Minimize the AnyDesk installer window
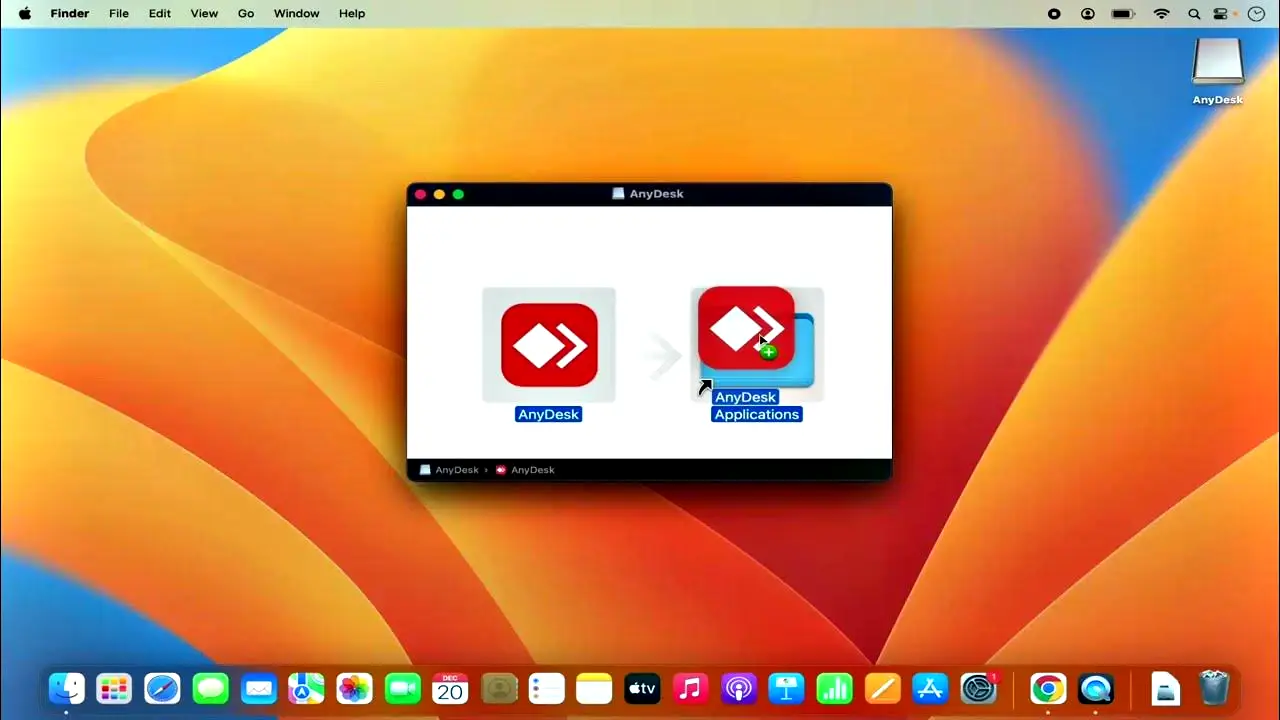1280x720 pixels. (439, 194)
